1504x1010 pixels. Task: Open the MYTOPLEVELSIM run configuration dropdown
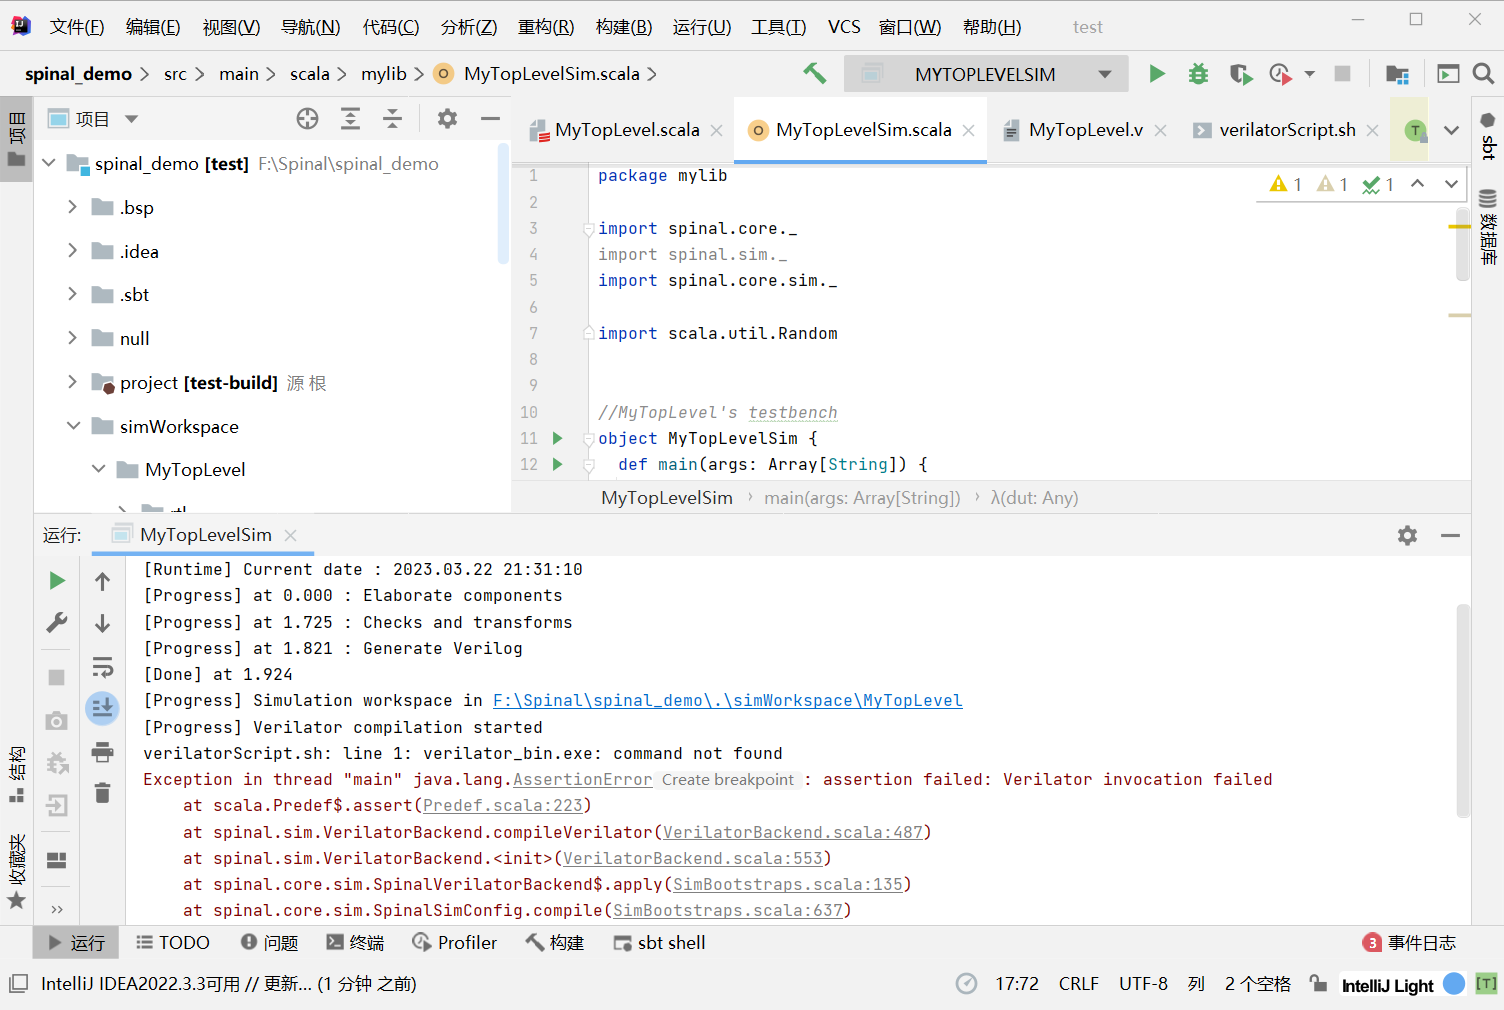[x=1105, y=73]
